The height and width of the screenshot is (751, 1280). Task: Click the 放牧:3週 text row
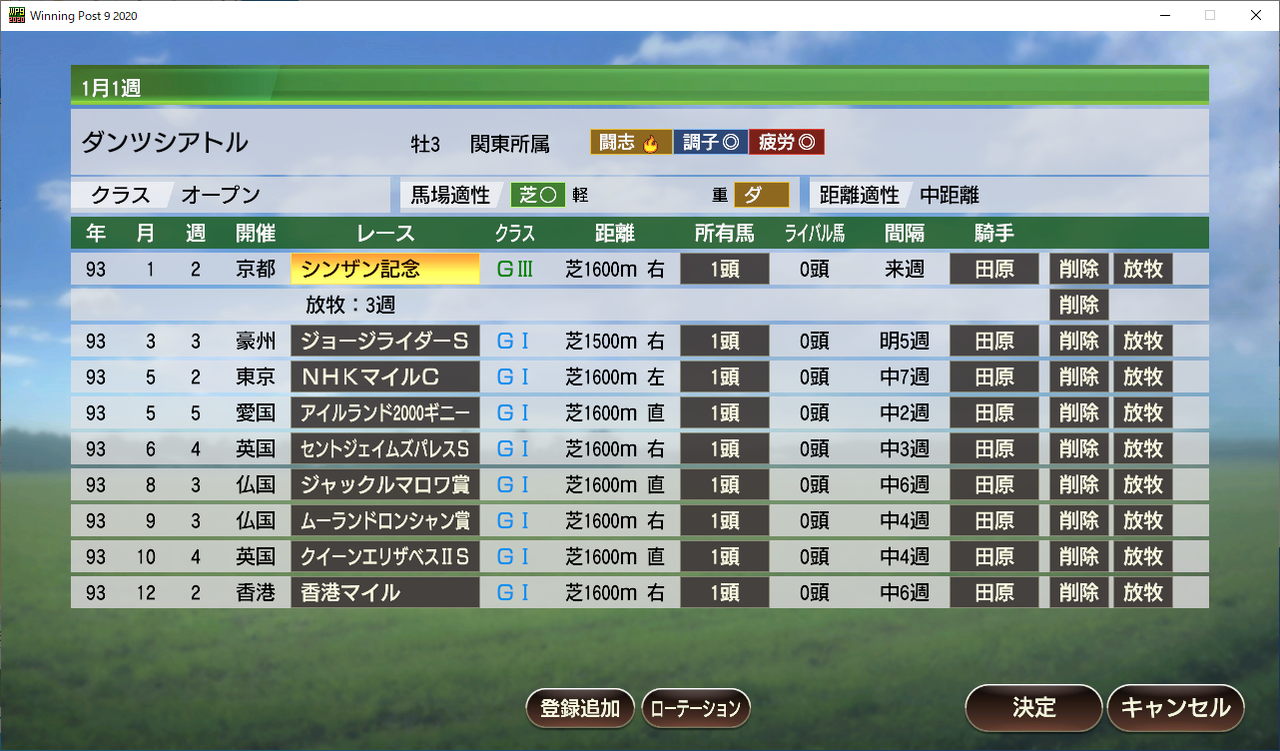coord(350,305)
